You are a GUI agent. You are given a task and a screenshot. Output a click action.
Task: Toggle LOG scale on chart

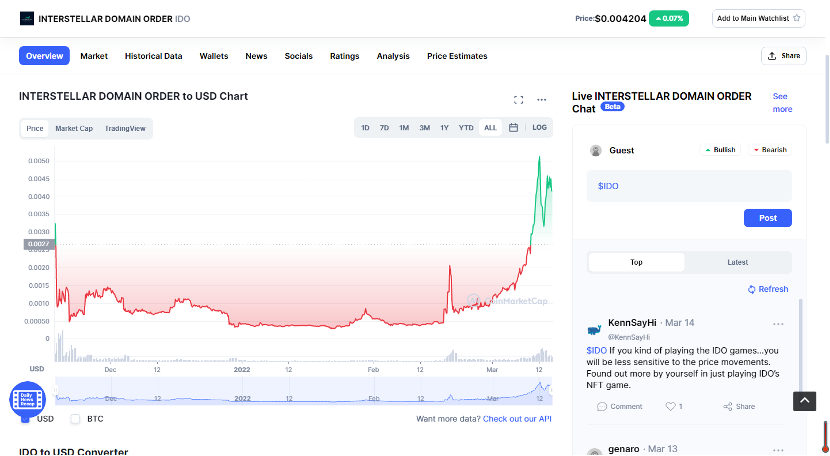[x=539, y=128]
